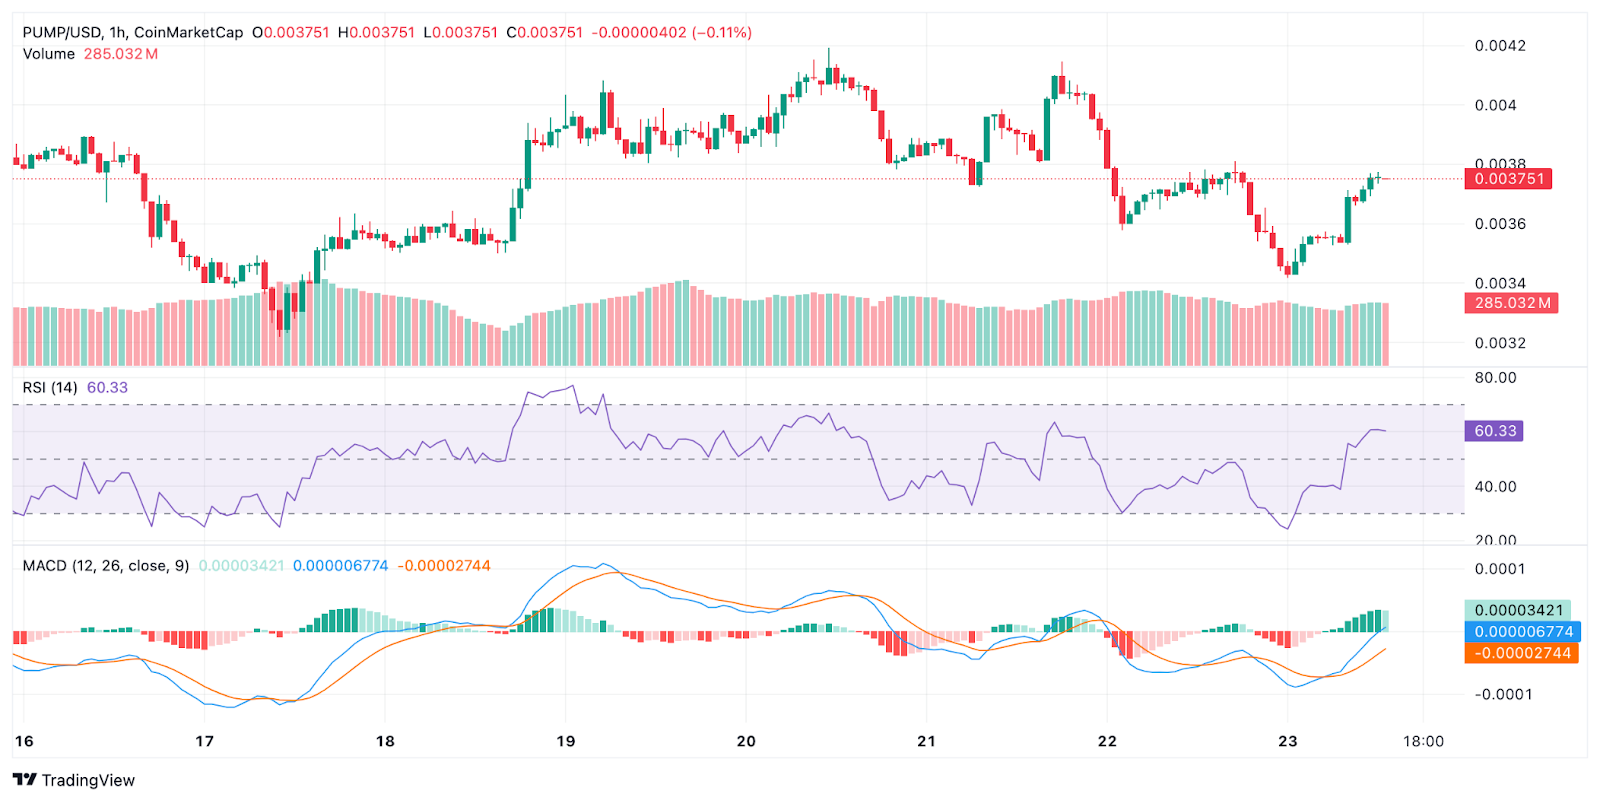Click the red 0.003751 current price tag
Viewport: 1600px width, 802px height.
pyautogui.click(x=1509, y=179)
